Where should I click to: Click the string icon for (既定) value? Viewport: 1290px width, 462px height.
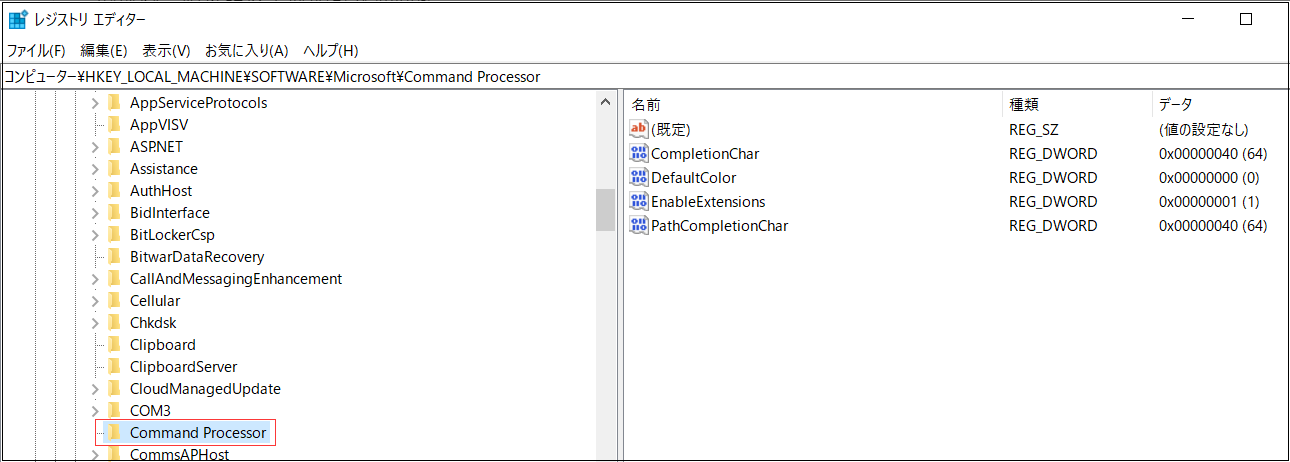pyautogui.click(x=639, y=130)
